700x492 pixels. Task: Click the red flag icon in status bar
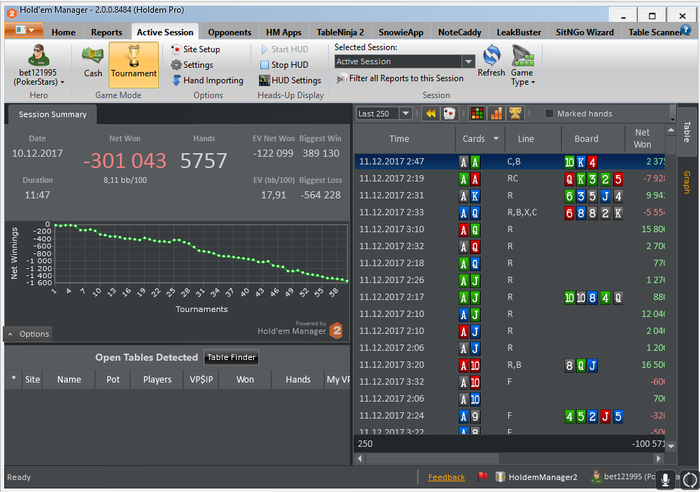click(482, 477)
